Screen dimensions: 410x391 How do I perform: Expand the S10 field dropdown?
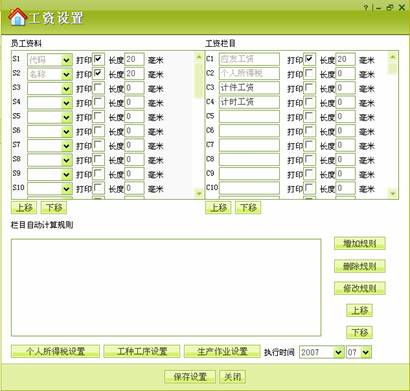tap(67, 189)
